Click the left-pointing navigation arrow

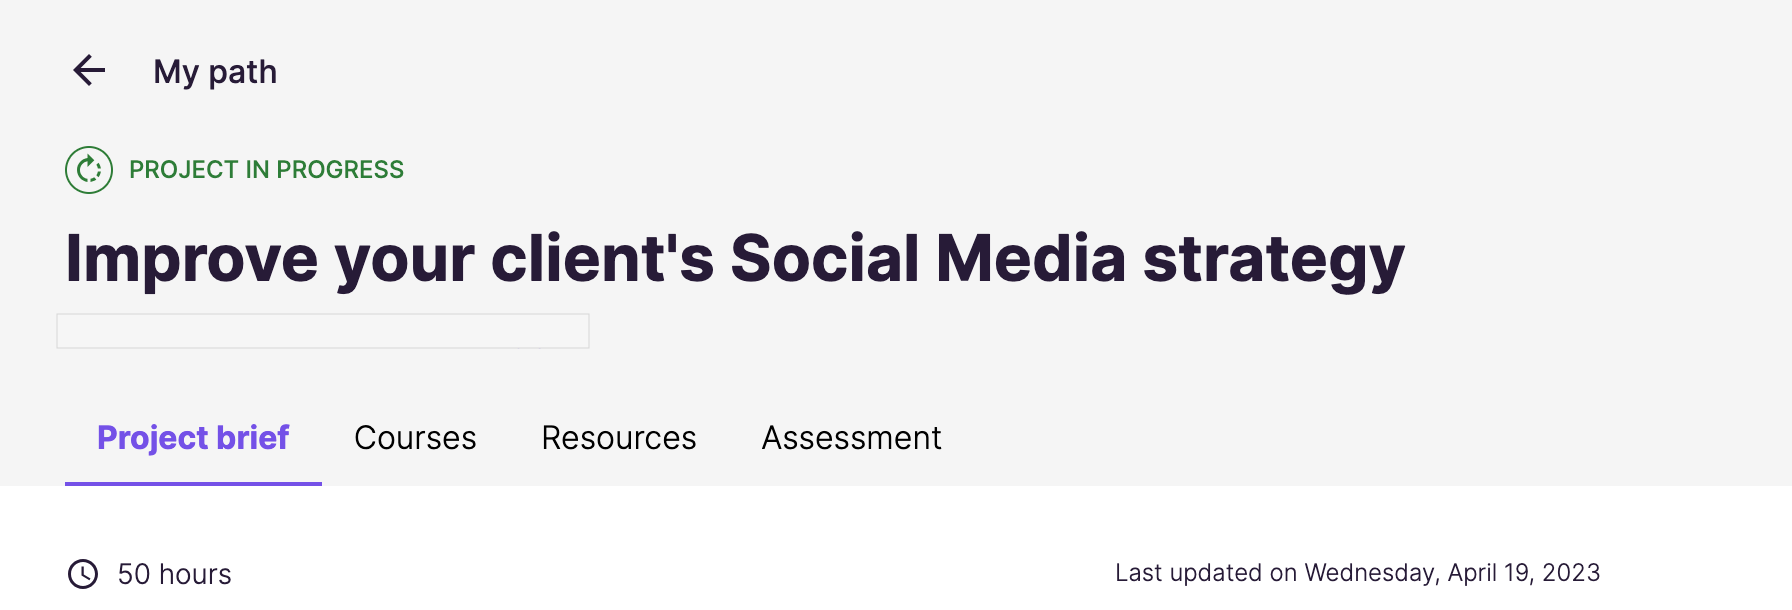(x=89, y=70)
